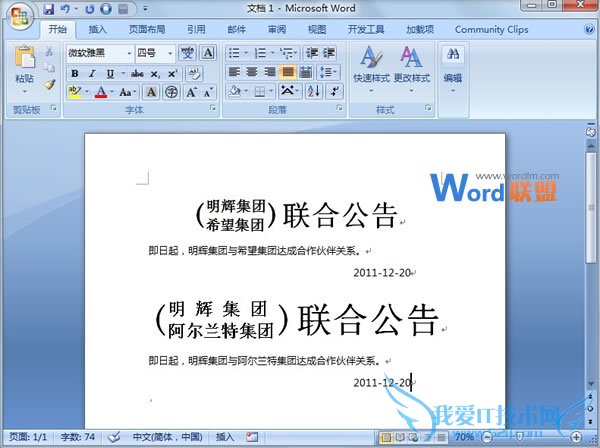The image size is (600, 448).
Task: Expand the multilevel list dropdown
Action: tap(296, 53)
